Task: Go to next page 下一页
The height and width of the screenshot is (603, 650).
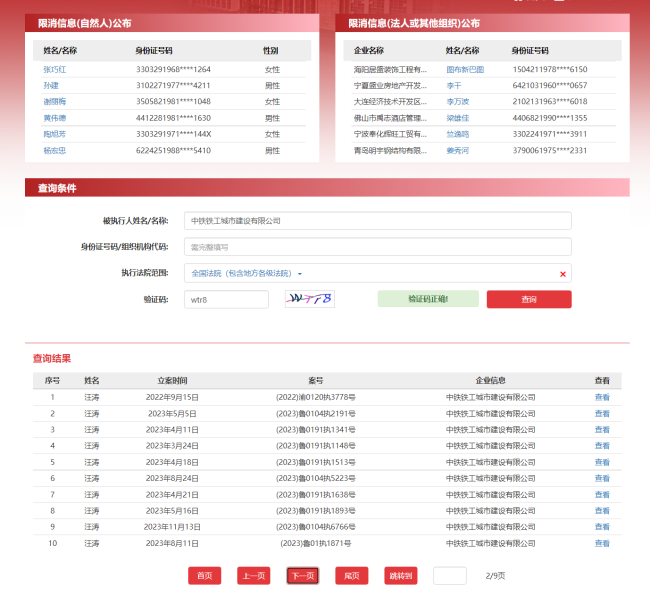Action: pos(303,576)
